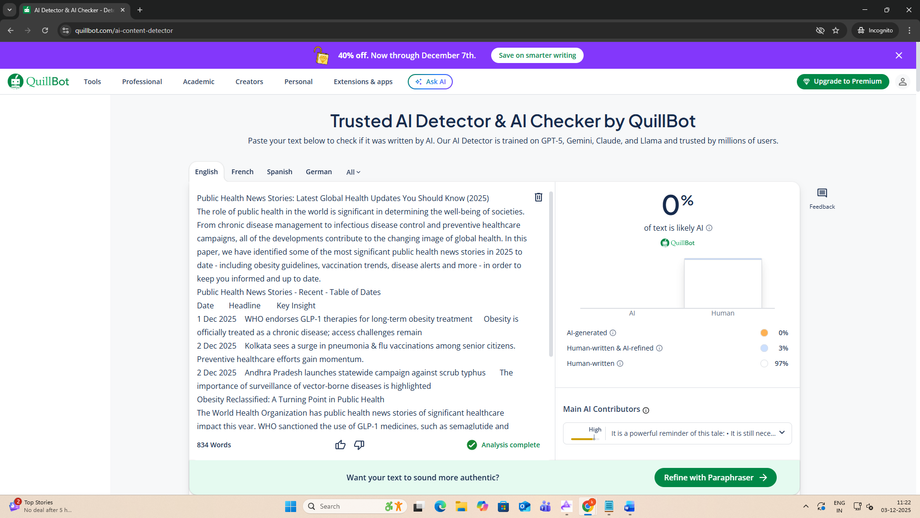The image size is (920, 518).
Task: Click the Upgrade to Premium button
Action: (843, 82)
